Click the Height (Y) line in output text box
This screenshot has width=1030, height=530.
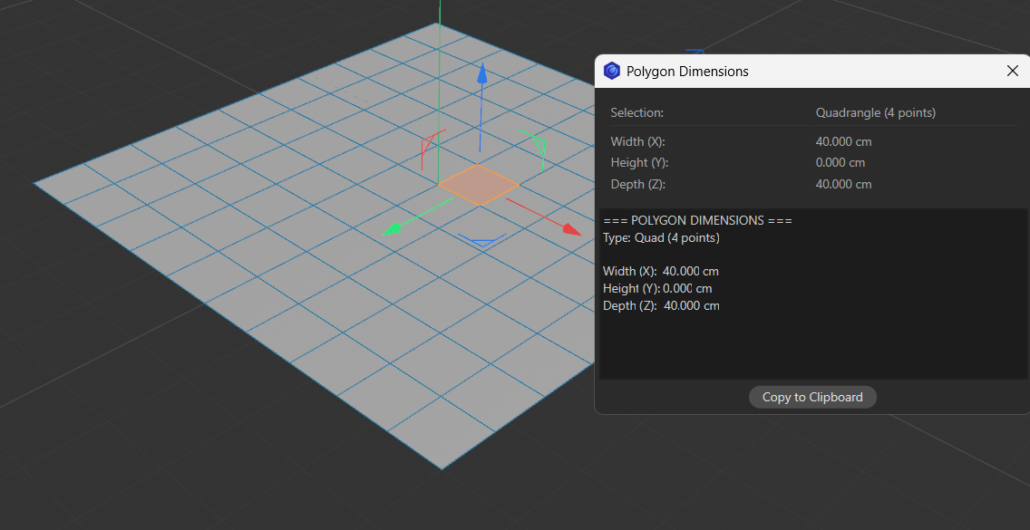657,288
